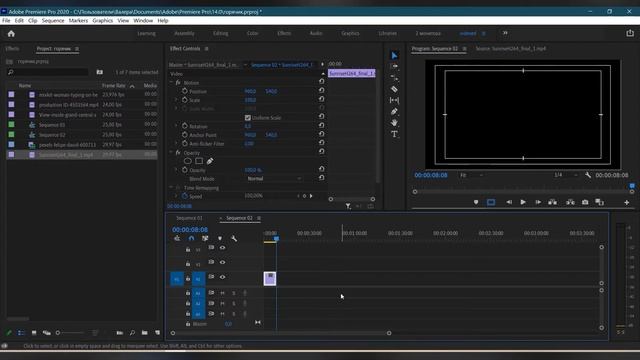
Task: Play the sequence in Program Monitor
Action: pyautogui.click(x=523, y=202)
